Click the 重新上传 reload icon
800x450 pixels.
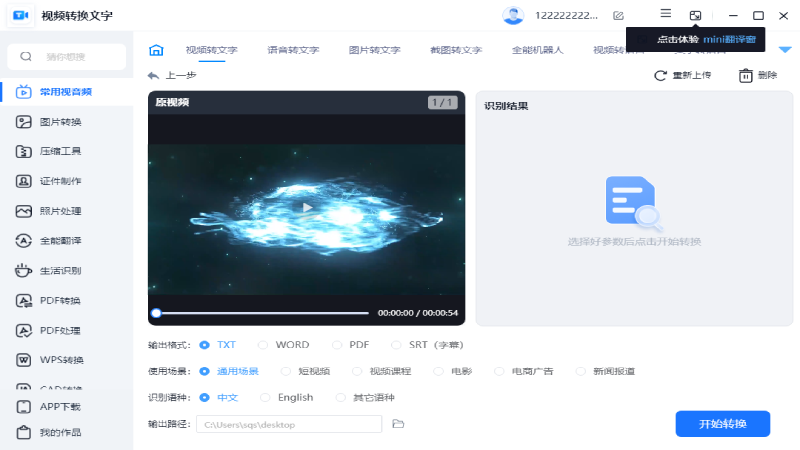click(660, 76)
